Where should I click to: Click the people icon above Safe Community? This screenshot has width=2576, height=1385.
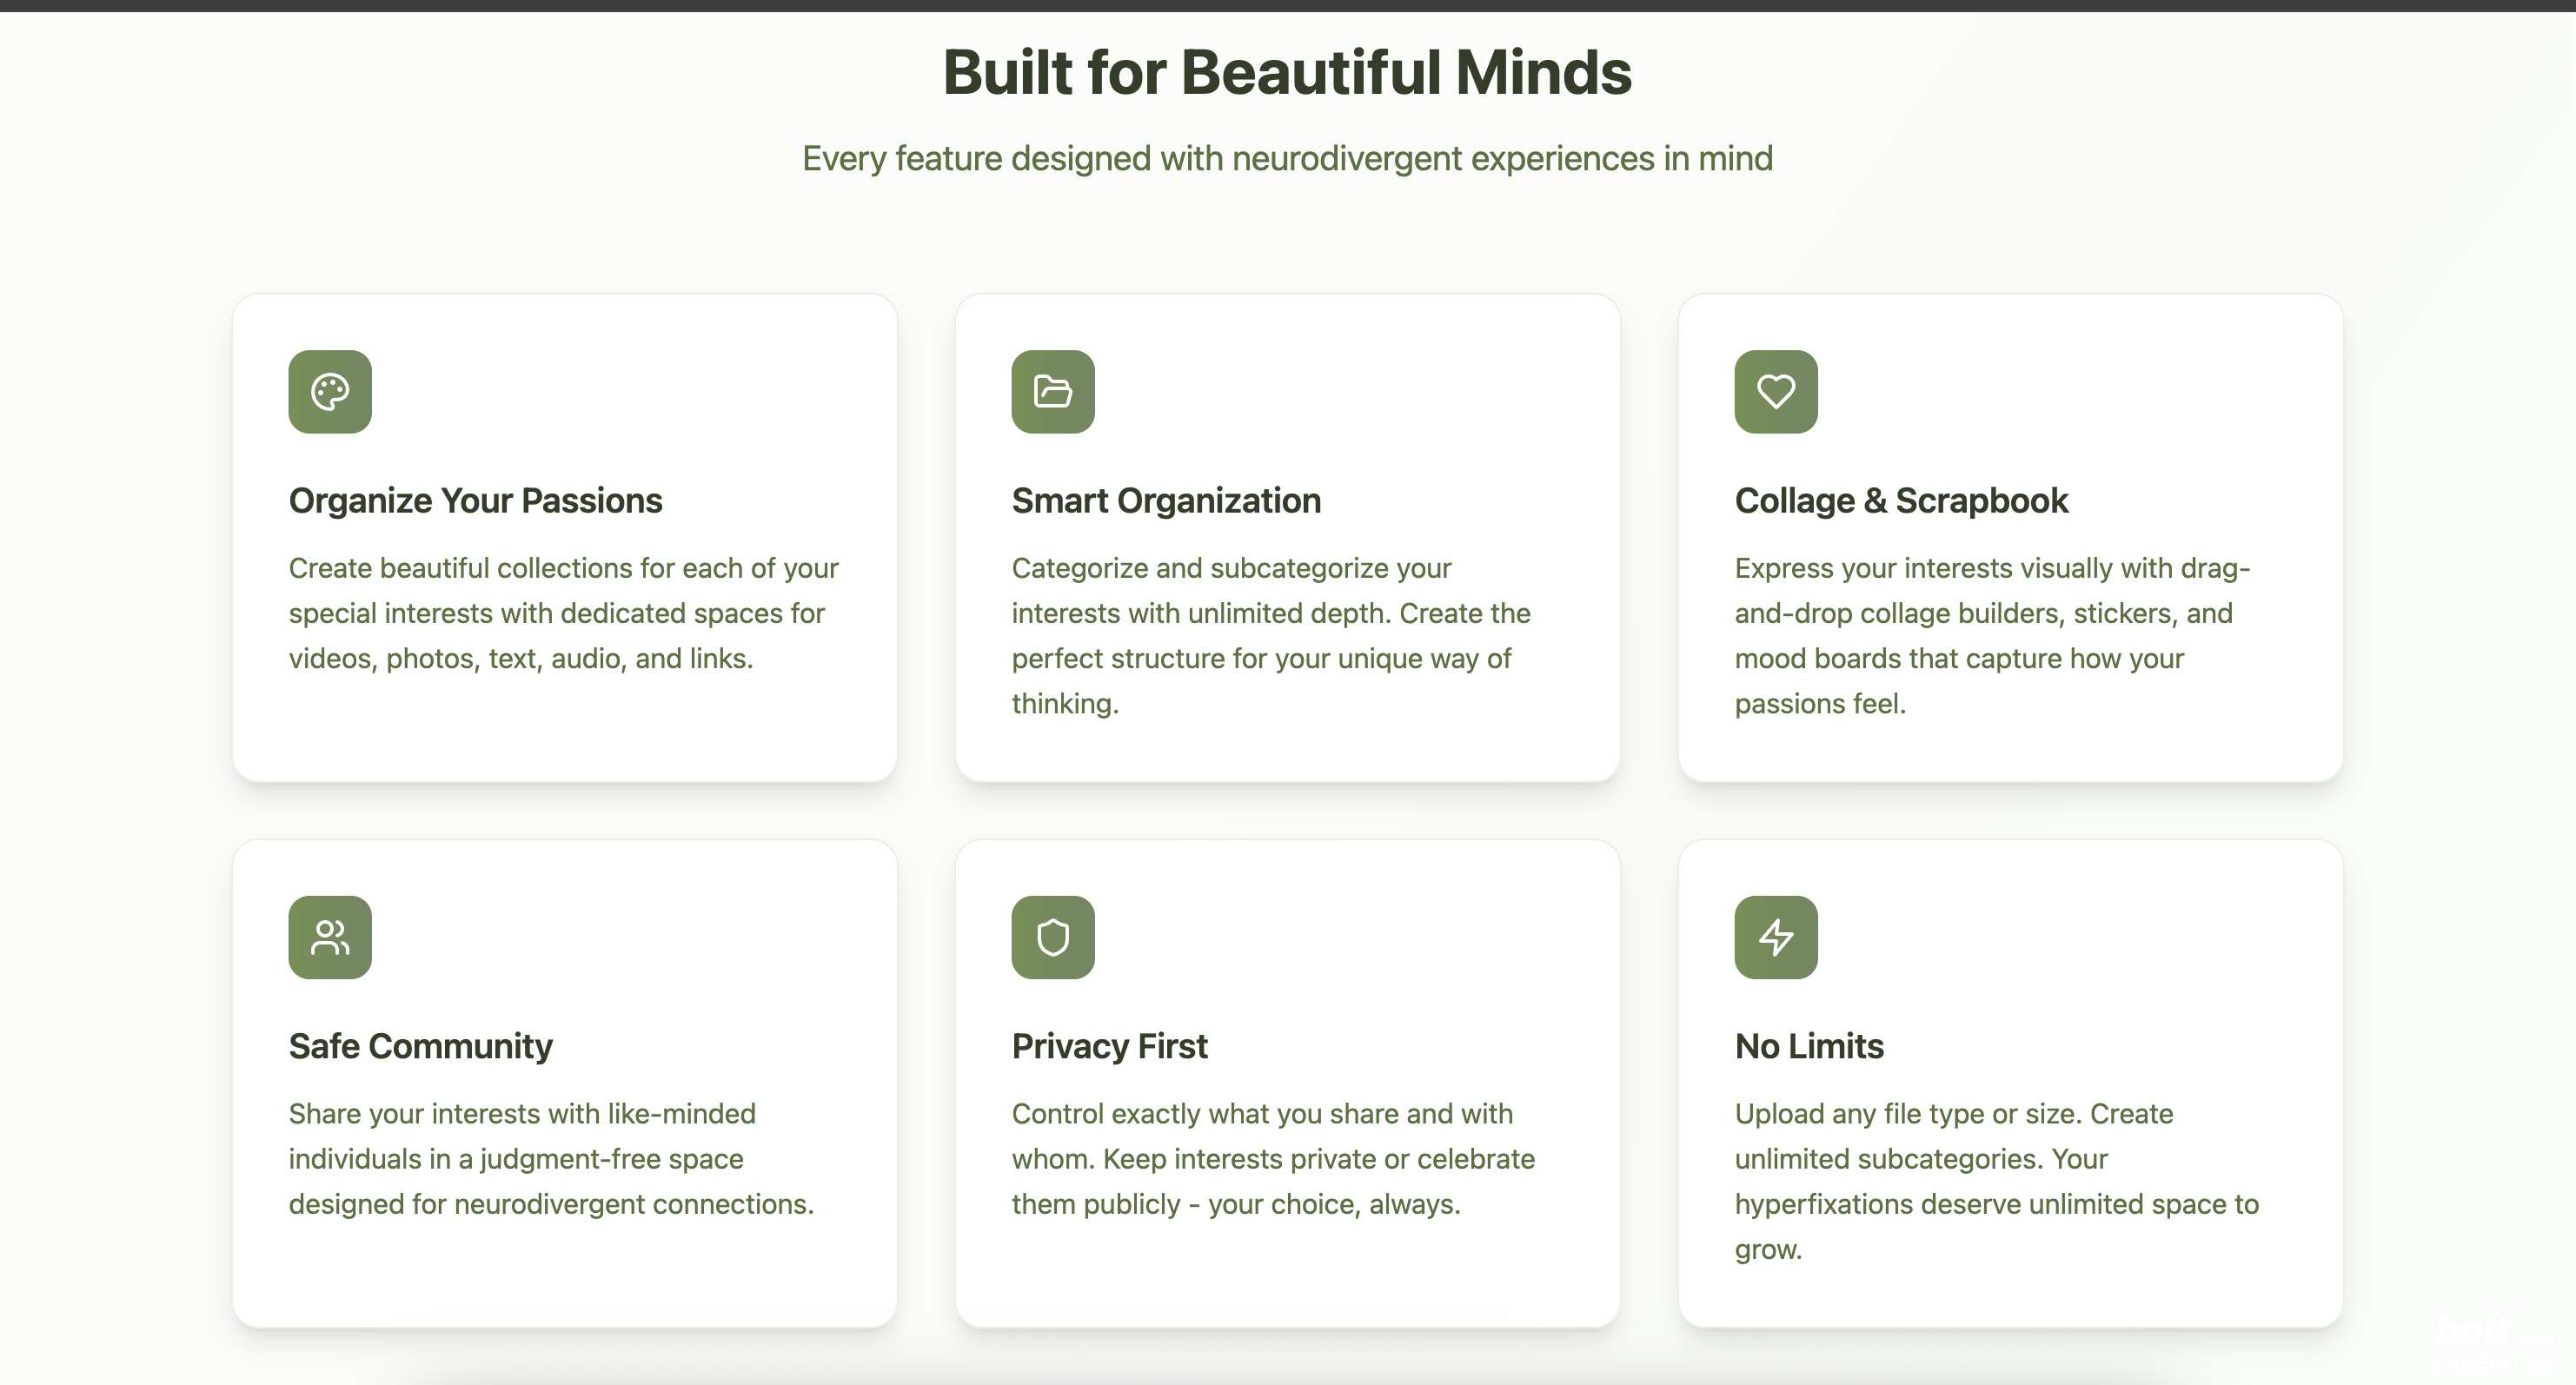330,937
